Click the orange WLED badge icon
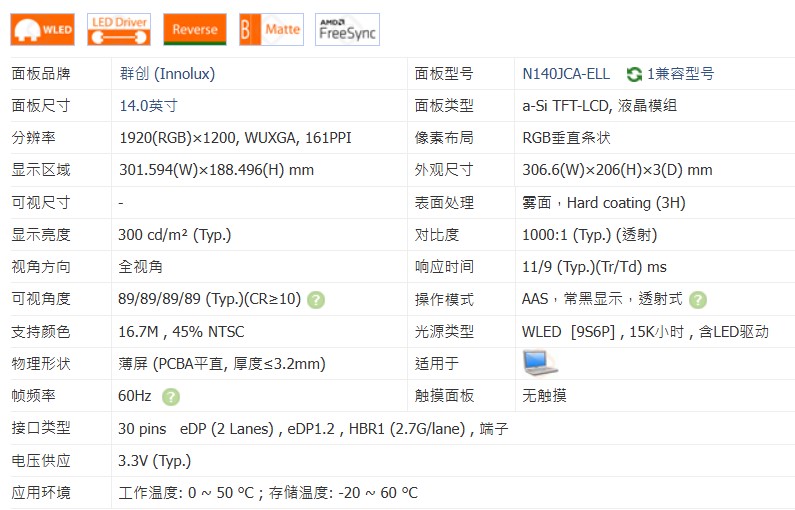 tap(43, 30)
